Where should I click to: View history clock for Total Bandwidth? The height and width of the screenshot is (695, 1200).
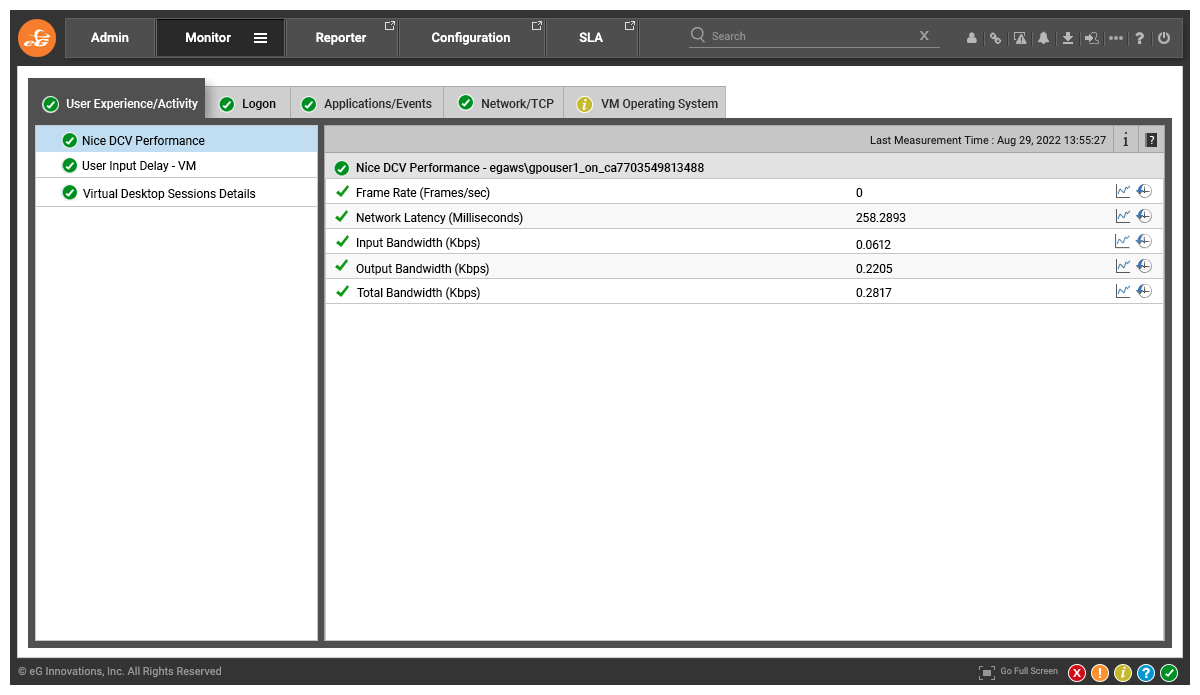[x=1144, y=291]
